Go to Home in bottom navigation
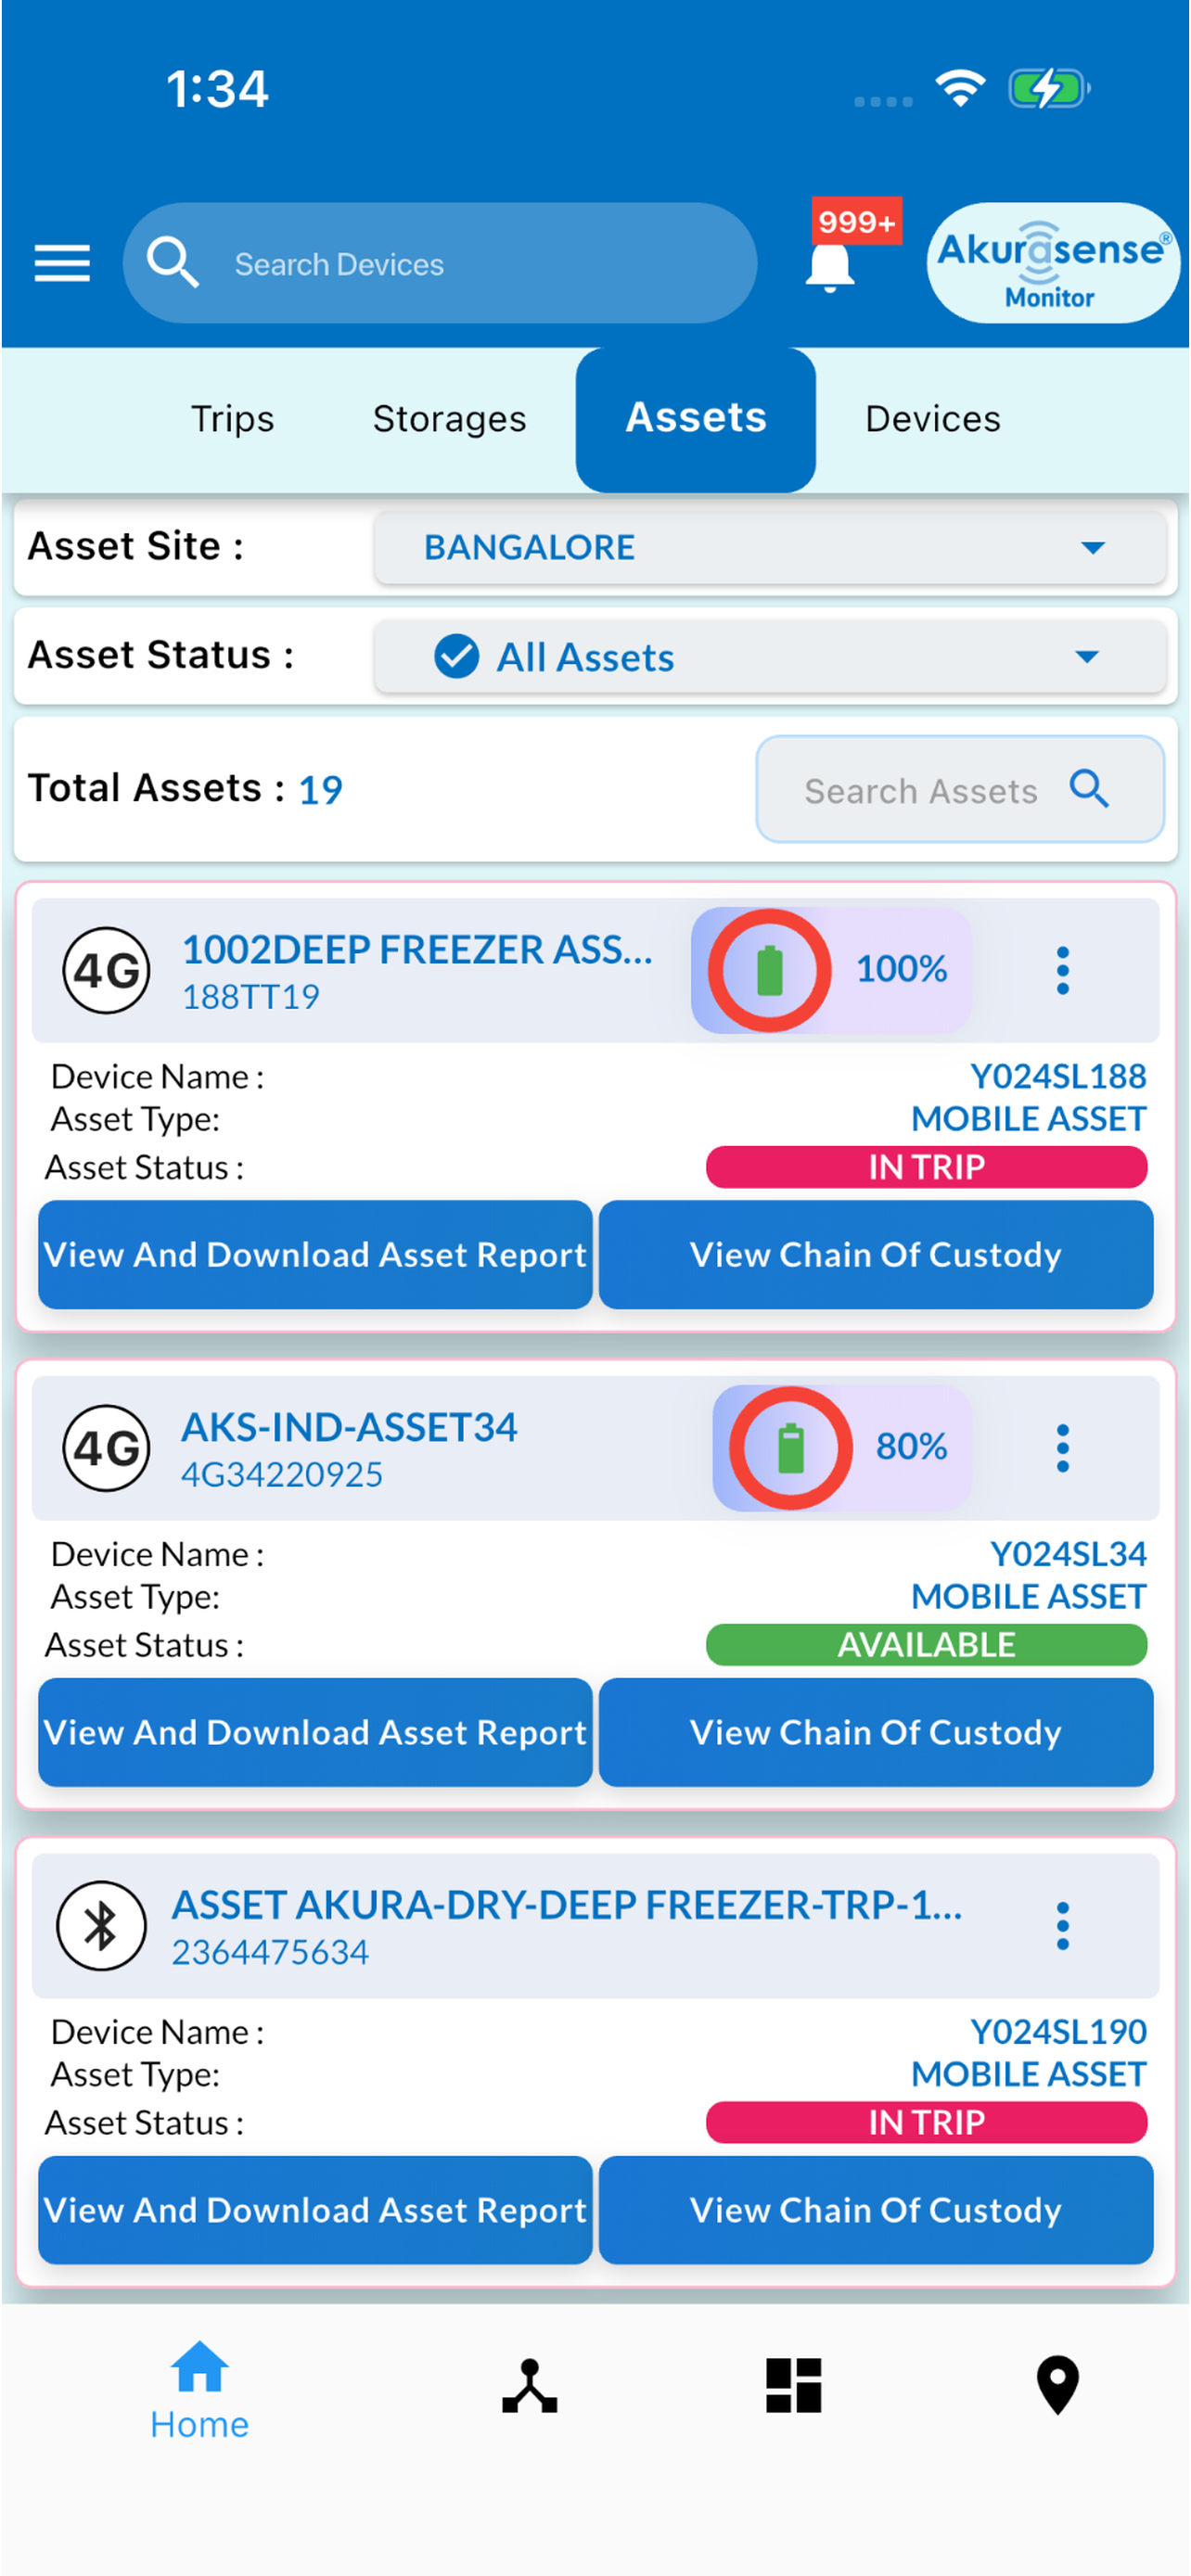1191x2576 pixels. tap(199, 2390)
